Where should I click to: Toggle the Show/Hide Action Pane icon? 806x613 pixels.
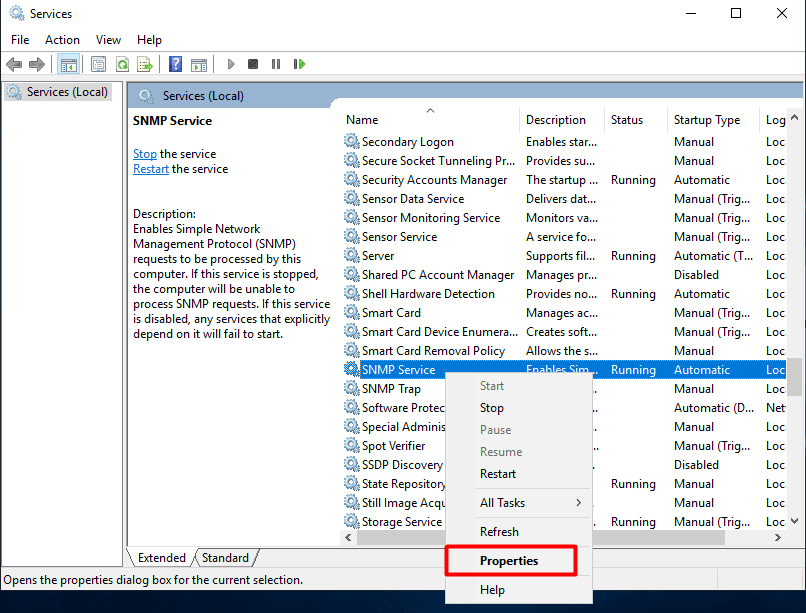[199, 64]
